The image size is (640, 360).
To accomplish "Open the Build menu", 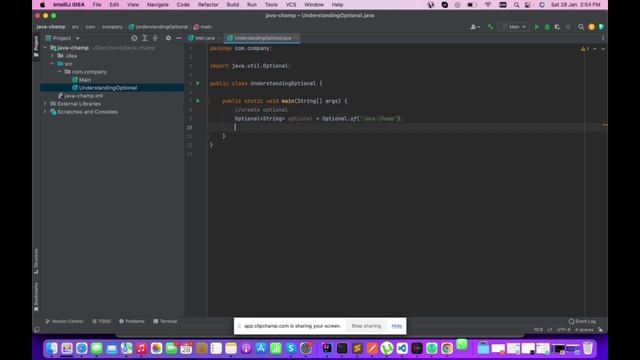I will click(233, 4).
